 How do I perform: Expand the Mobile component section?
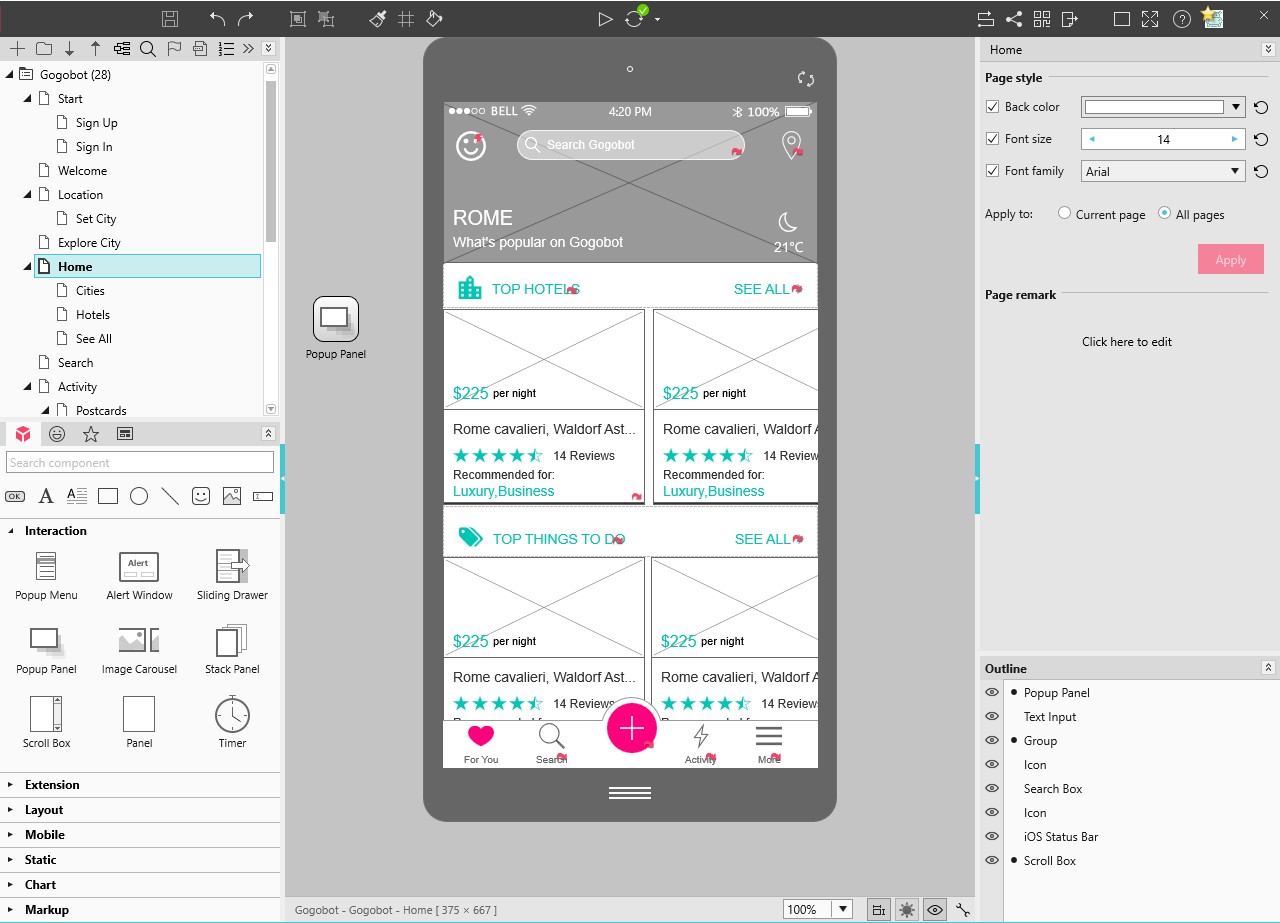click(44, 835)
